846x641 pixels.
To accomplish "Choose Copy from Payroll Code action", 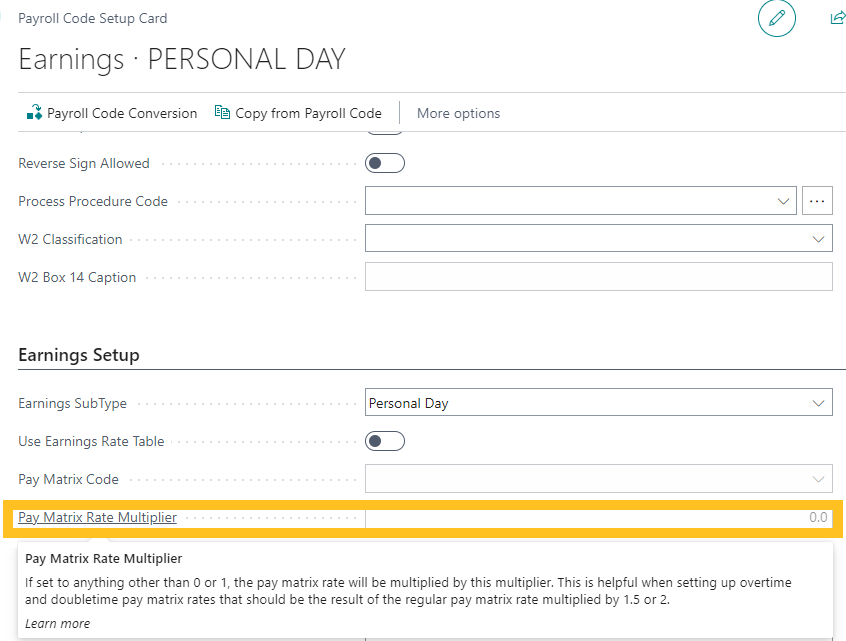I will [x=308, y=113].
